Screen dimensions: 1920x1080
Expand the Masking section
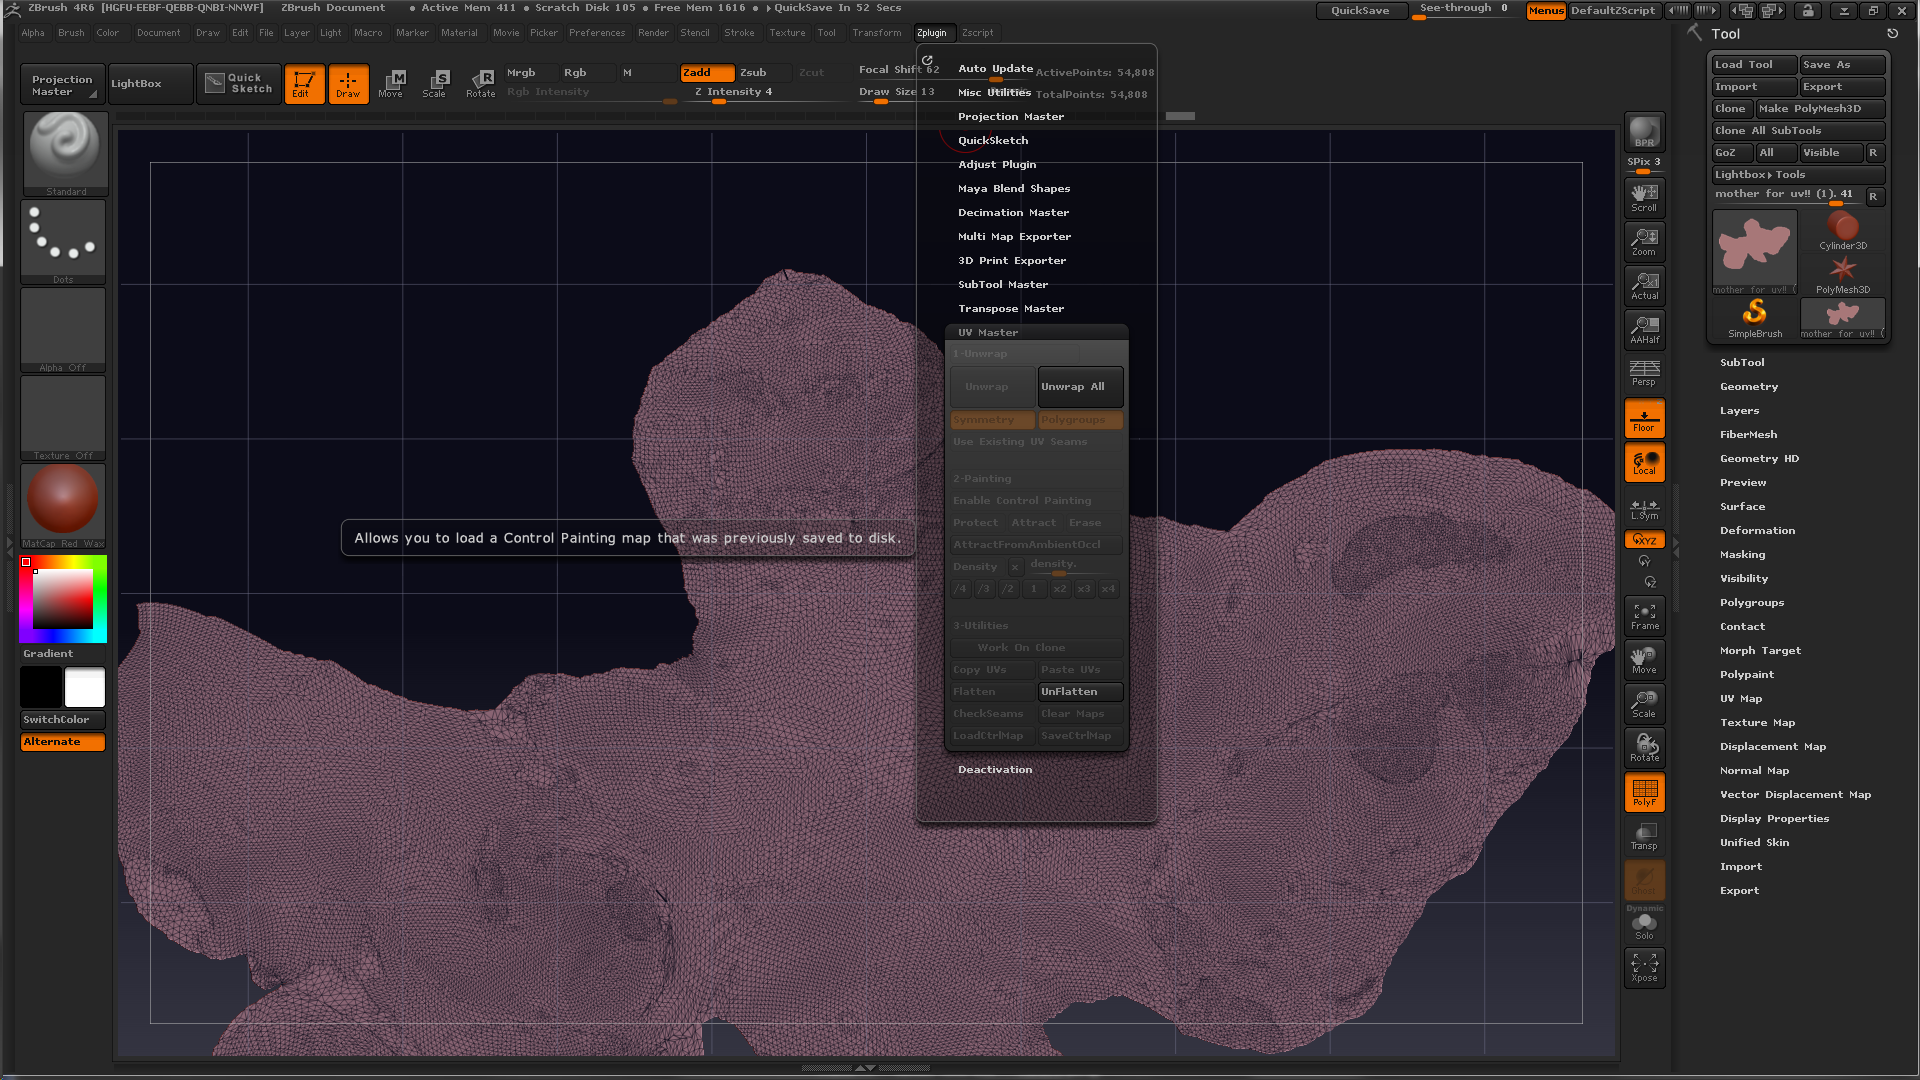coord(1742,555)
